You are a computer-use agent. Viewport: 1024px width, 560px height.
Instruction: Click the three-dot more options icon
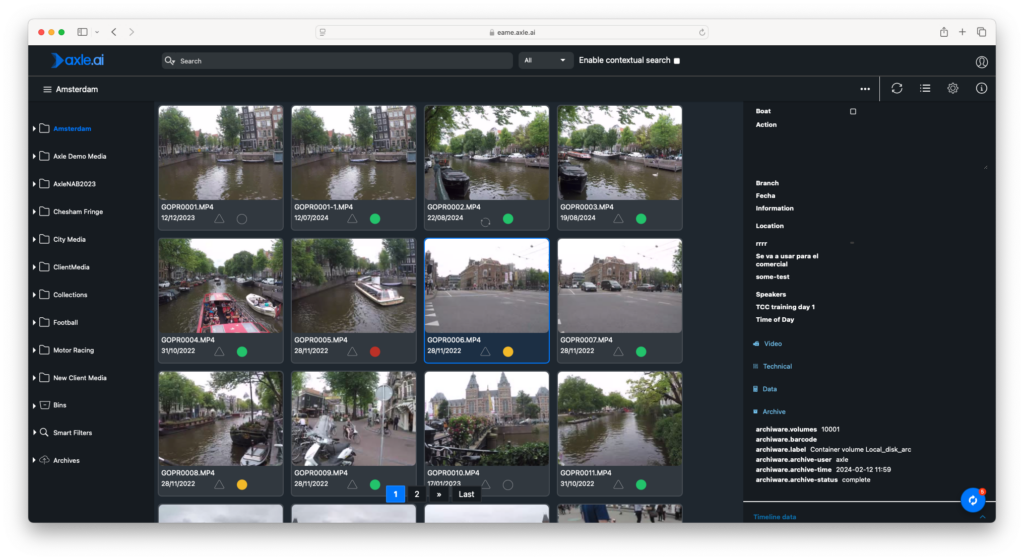click(x=864, y=89)
